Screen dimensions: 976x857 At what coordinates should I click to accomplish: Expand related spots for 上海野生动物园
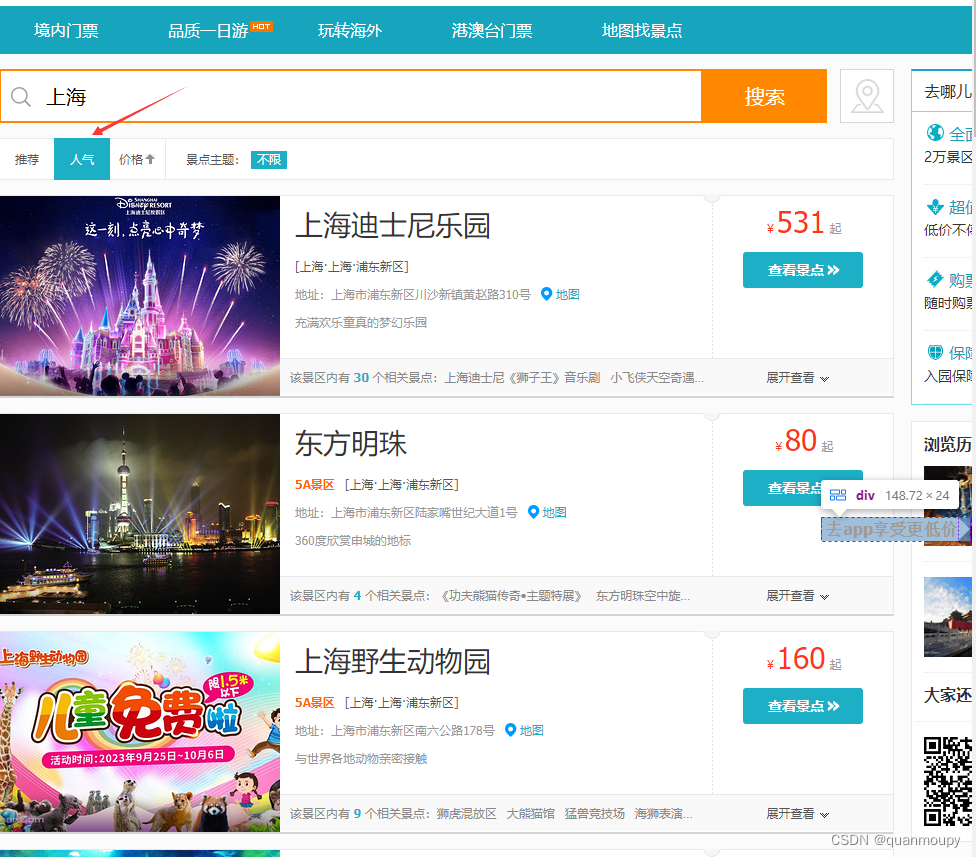[x=797, y=813]
